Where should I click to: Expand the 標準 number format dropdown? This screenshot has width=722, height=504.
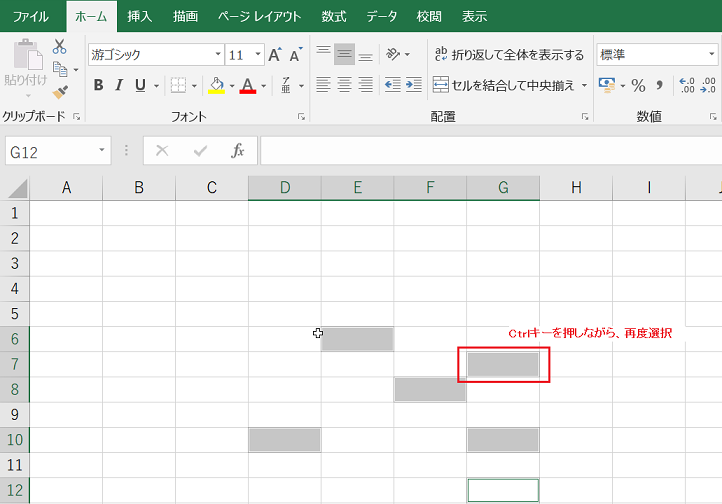coord(655,55)
